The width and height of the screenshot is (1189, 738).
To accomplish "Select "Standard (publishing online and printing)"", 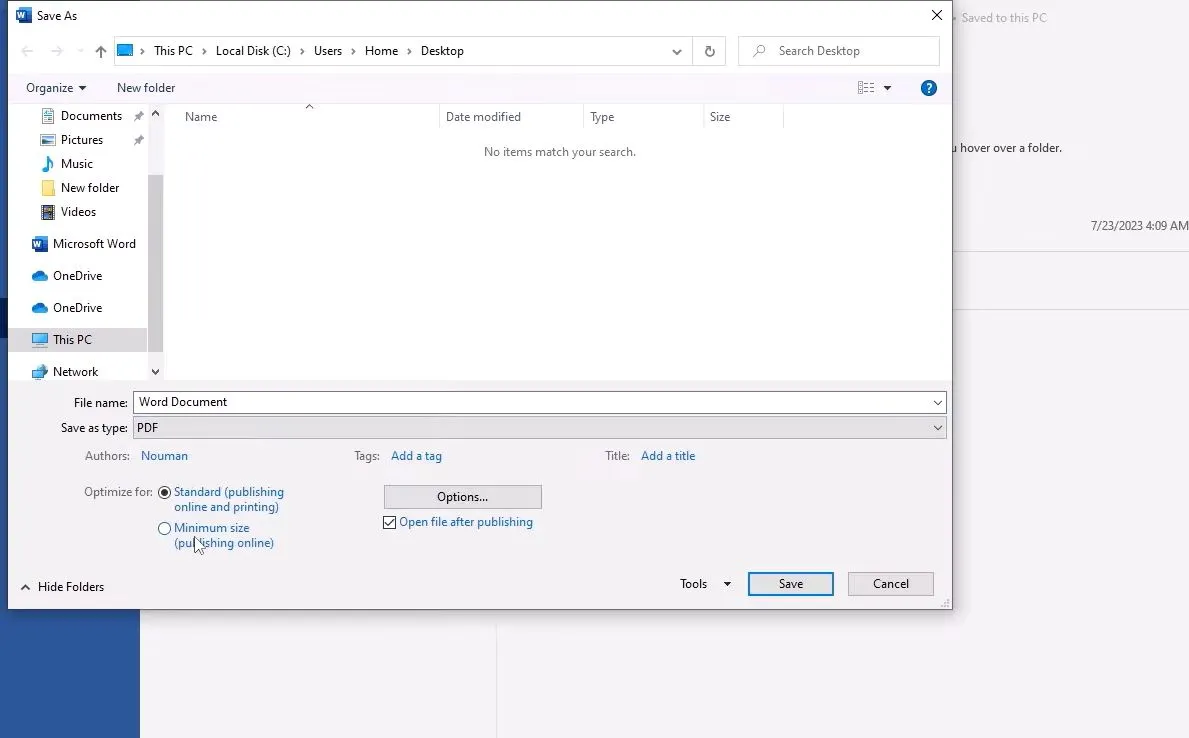I will 163,492.
